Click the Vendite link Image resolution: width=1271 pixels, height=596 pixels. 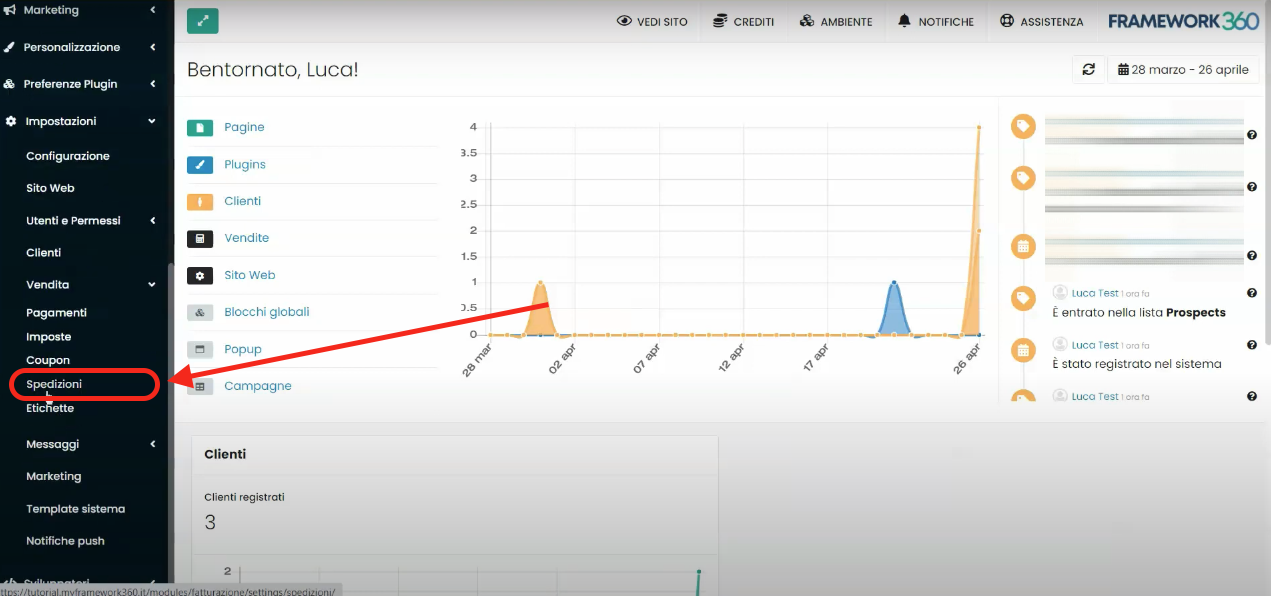247,239
